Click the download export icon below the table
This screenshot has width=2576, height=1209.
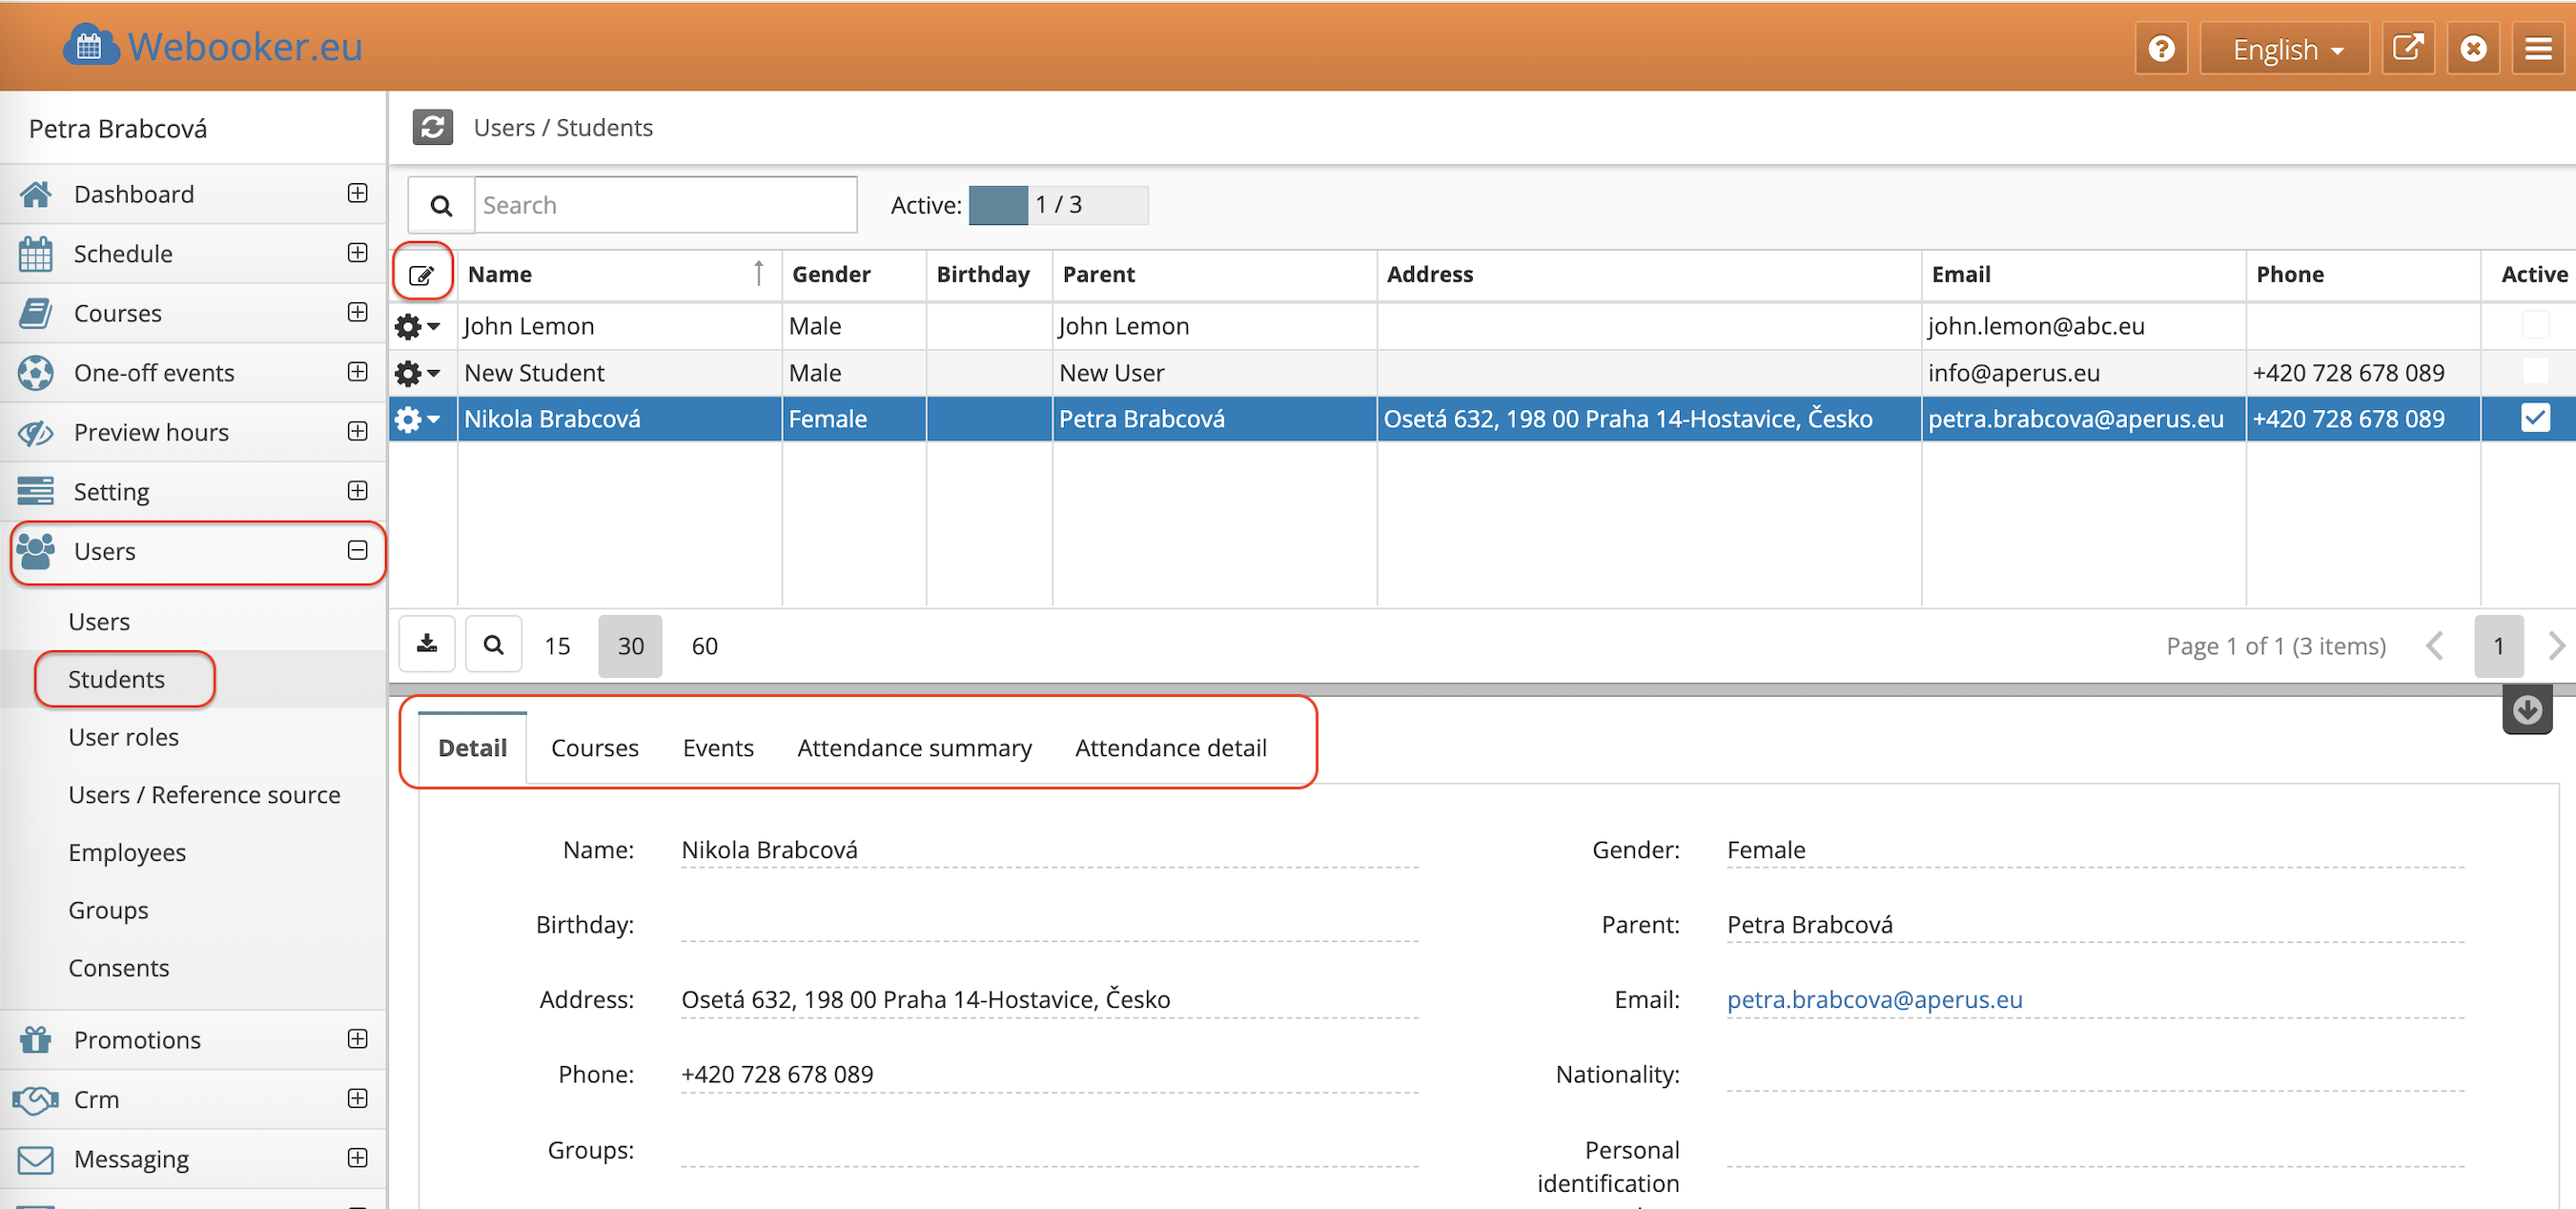(427, 644)
